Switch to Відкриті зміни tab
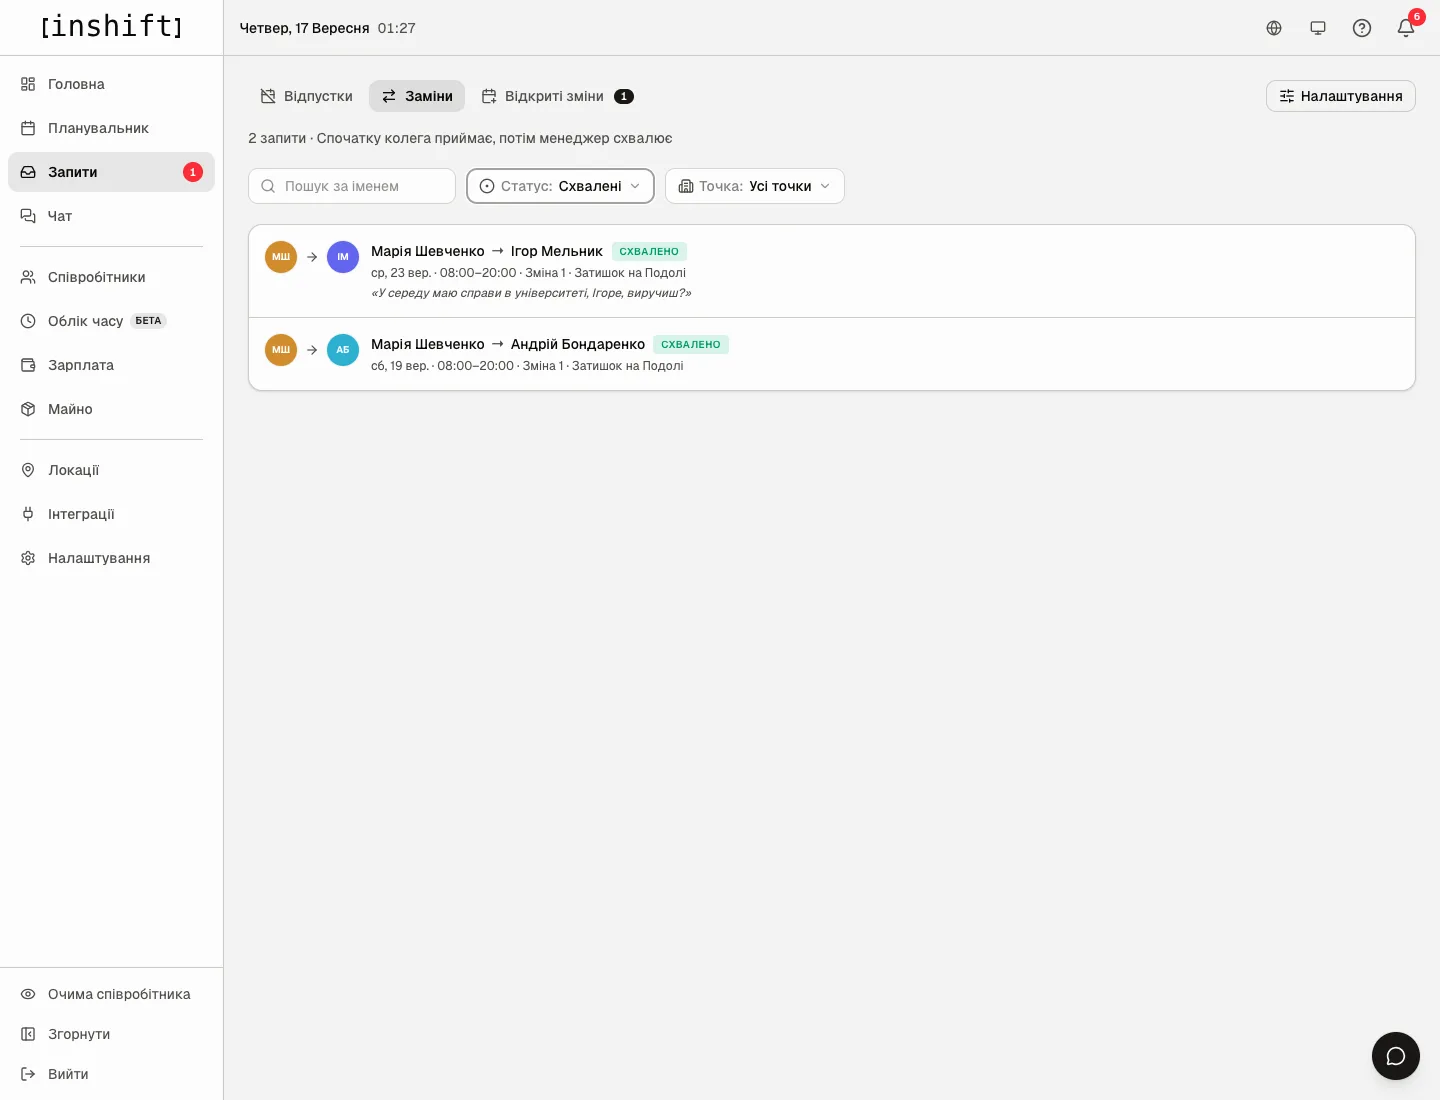Viewport: 1440px width, 1100px height. [x=557, y=96]
